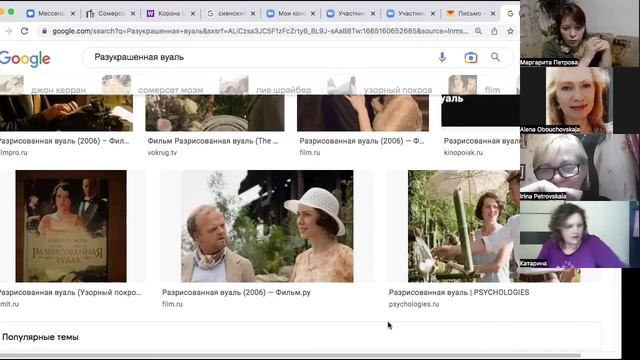
Task: Open Разрисованная вуаль | PSYCHOLOGIES link
Action: [459, 292]
